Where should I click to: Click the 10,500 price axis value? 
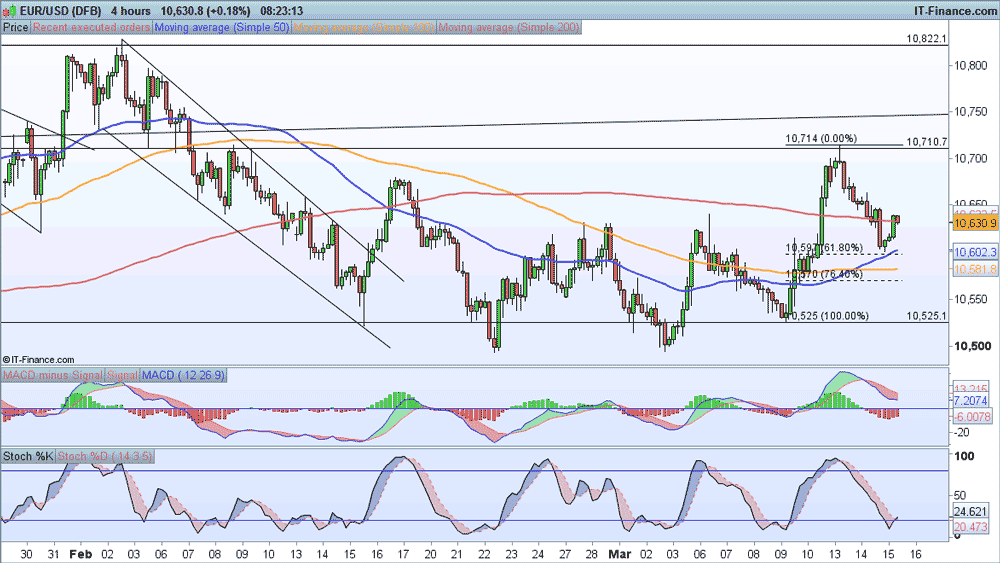971,346
